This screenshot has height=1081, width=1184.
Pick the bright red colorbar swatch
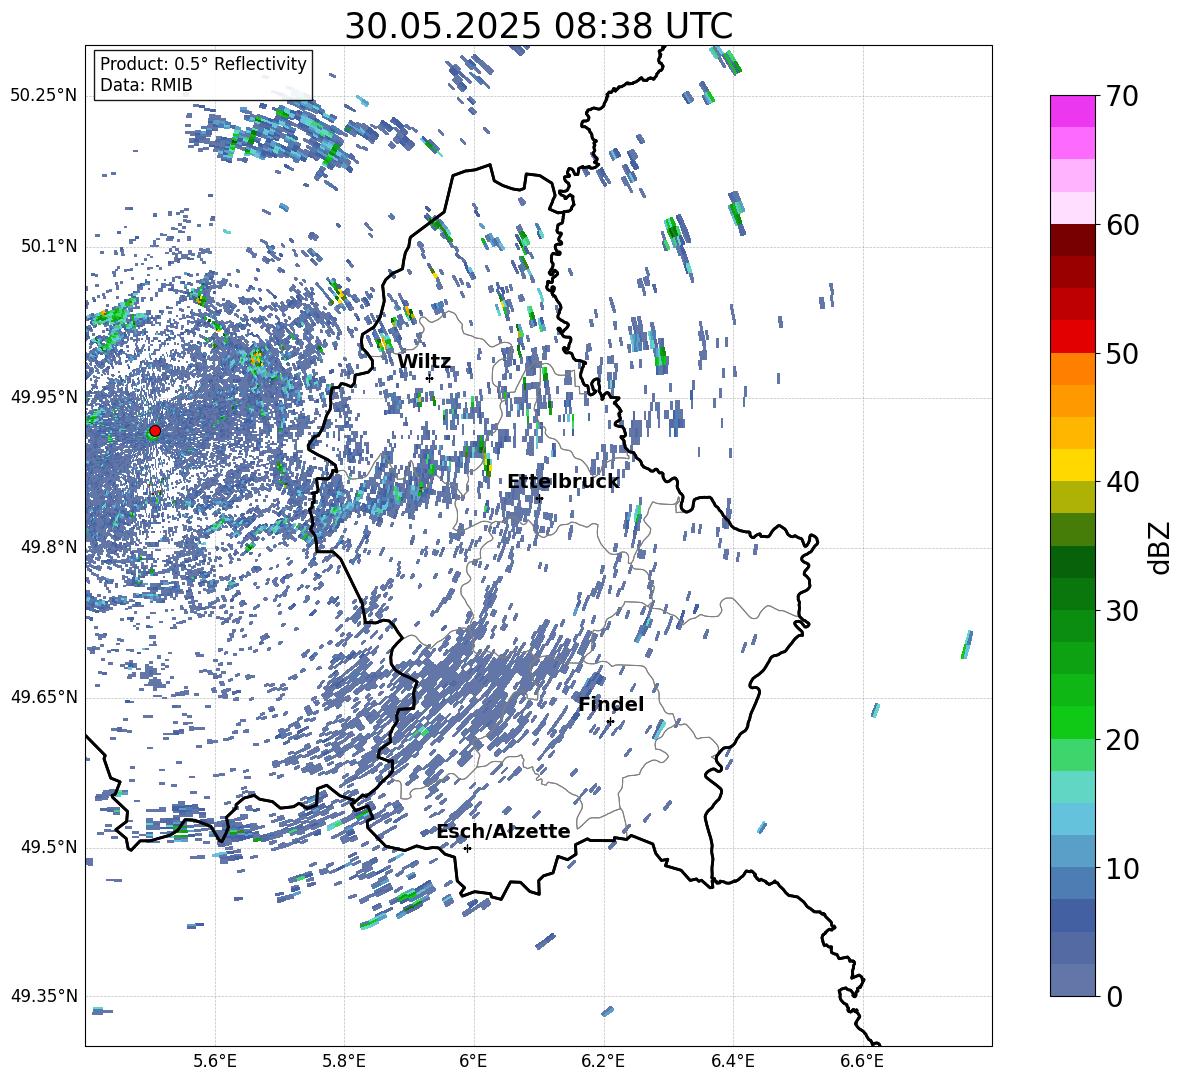tap(1072, 337)
